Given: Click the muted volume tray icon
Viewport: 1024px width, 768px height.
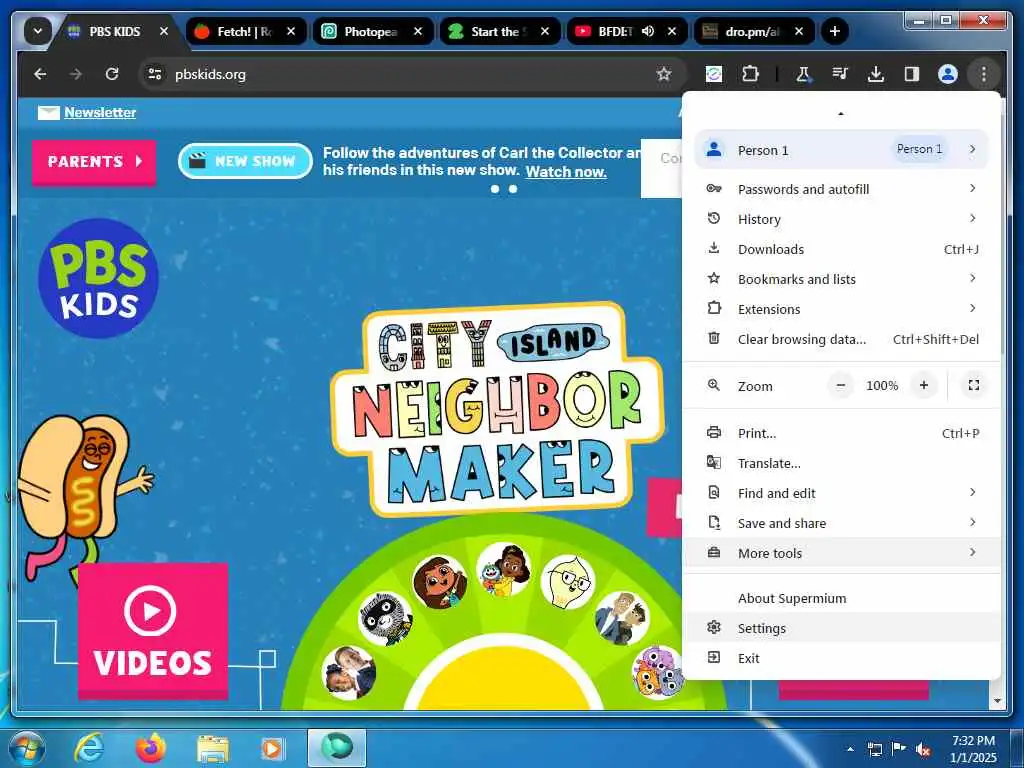Looking at the screenshot, I should click(x=923, y=750).
